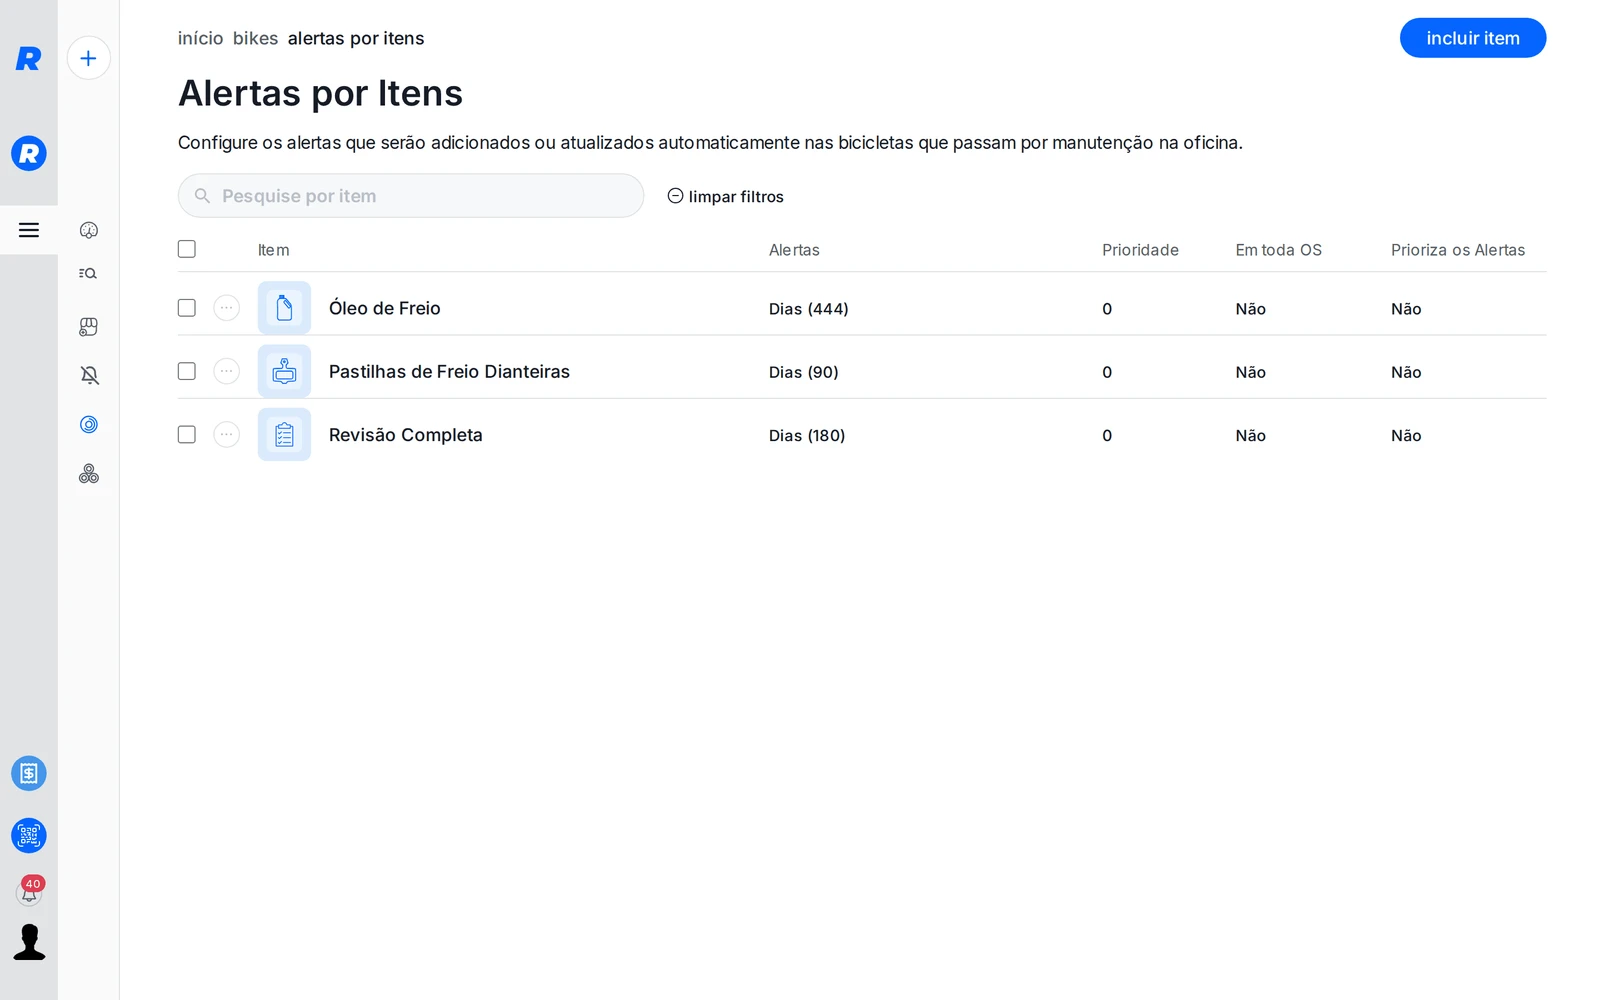This screenshot has width=1600, height=1000.
Task: Click the Óleo de Freio bottle thumbnail
Action: point(284,308)
